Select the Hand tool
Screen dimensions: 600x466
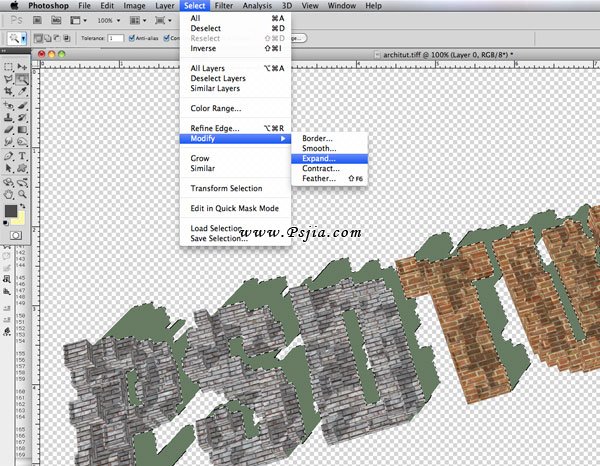(9, 194)
